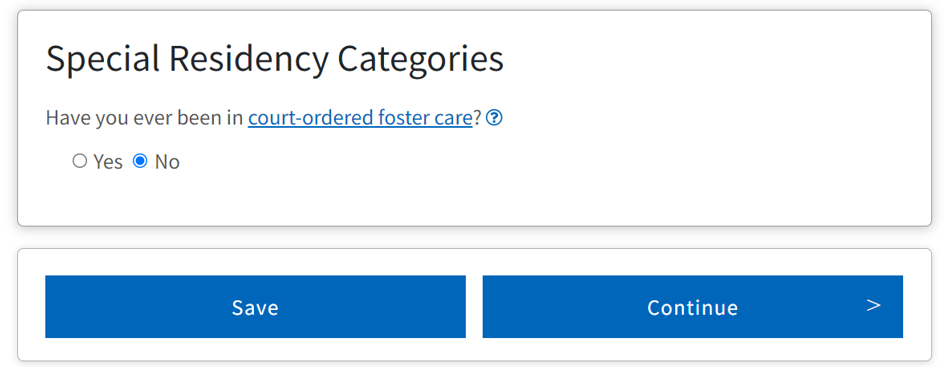Image resolution: width=945 pixels, height=367 pixels.
Task: Show the question mark tooltip for foster care
Action: [x=494, y=118]
